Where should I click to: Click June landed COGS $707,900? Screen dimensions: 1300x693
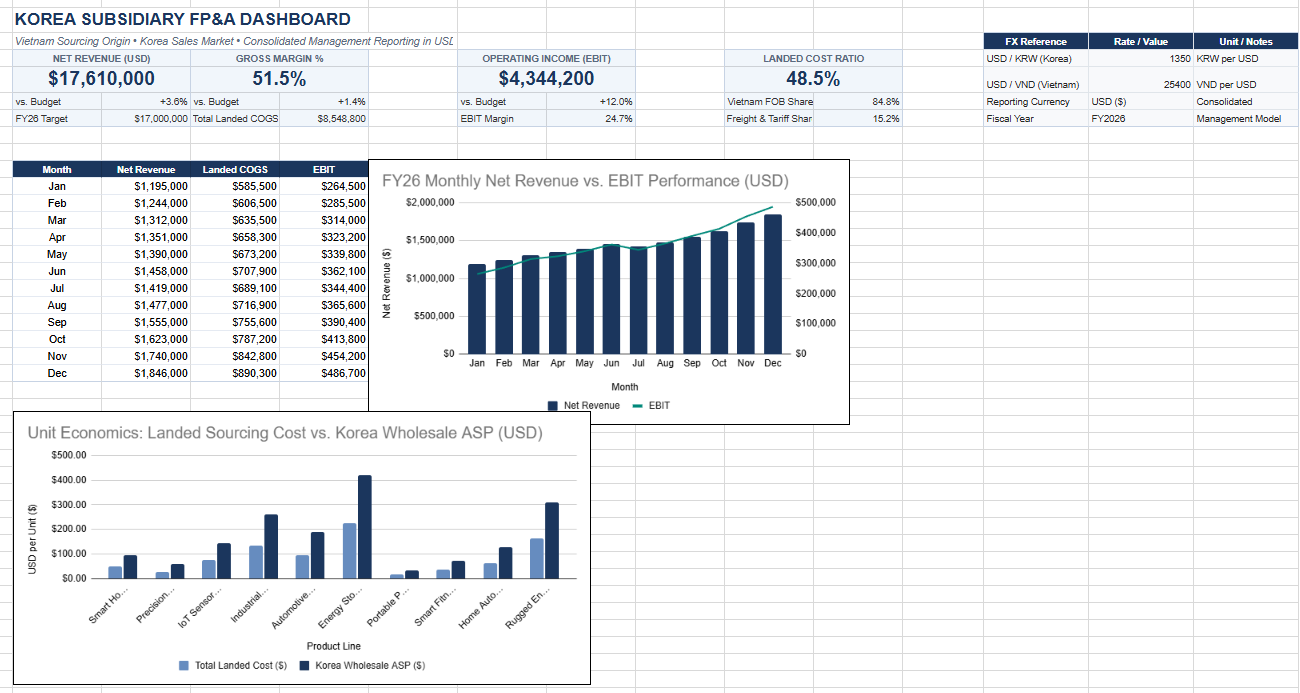[235, 271]
